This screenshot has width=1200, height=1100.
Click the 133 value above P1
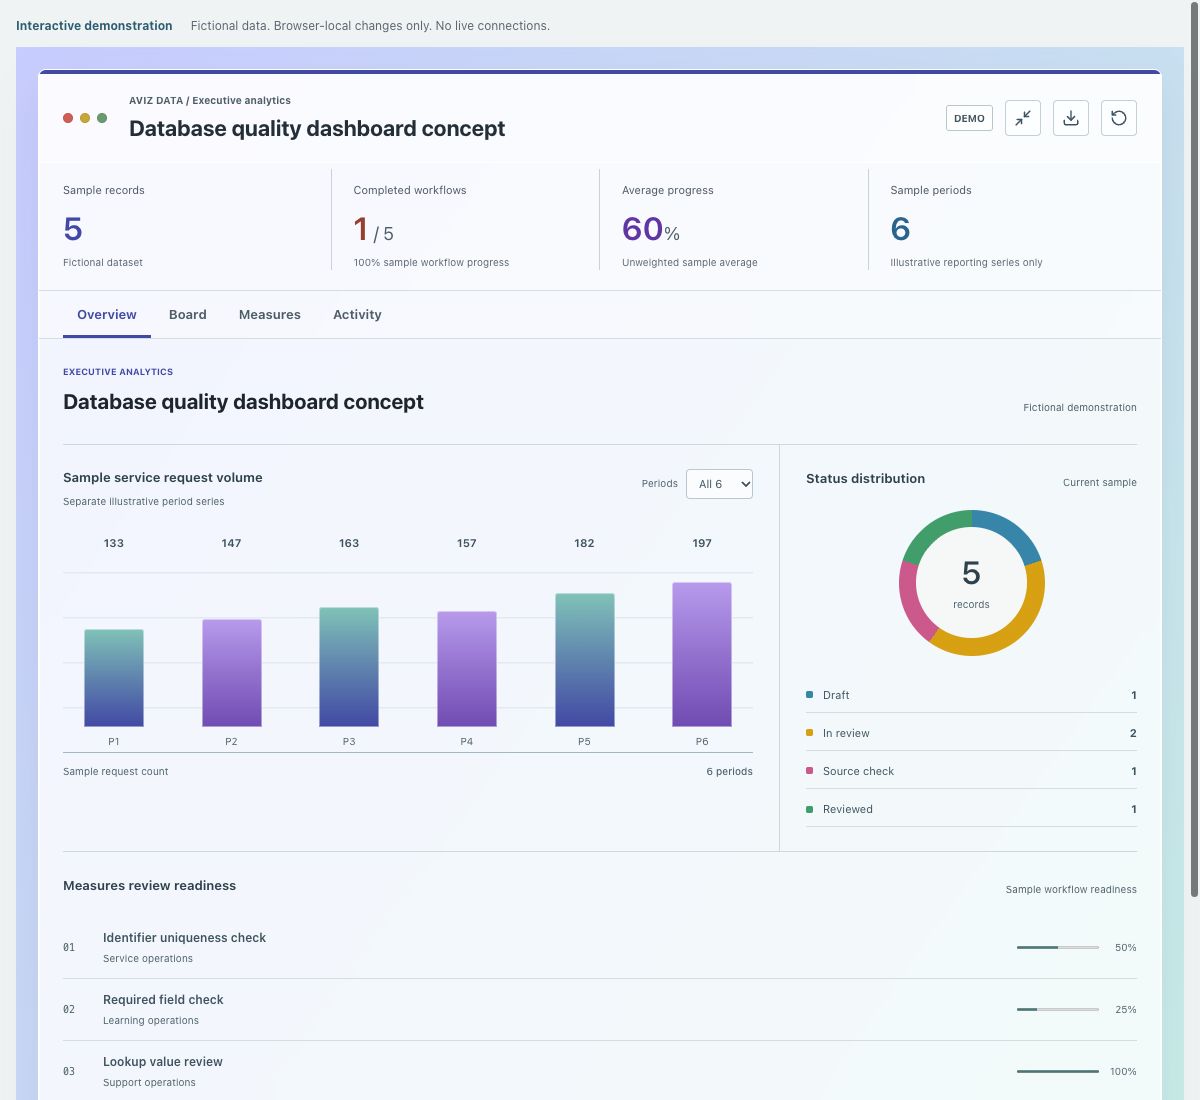coord(114,543)
